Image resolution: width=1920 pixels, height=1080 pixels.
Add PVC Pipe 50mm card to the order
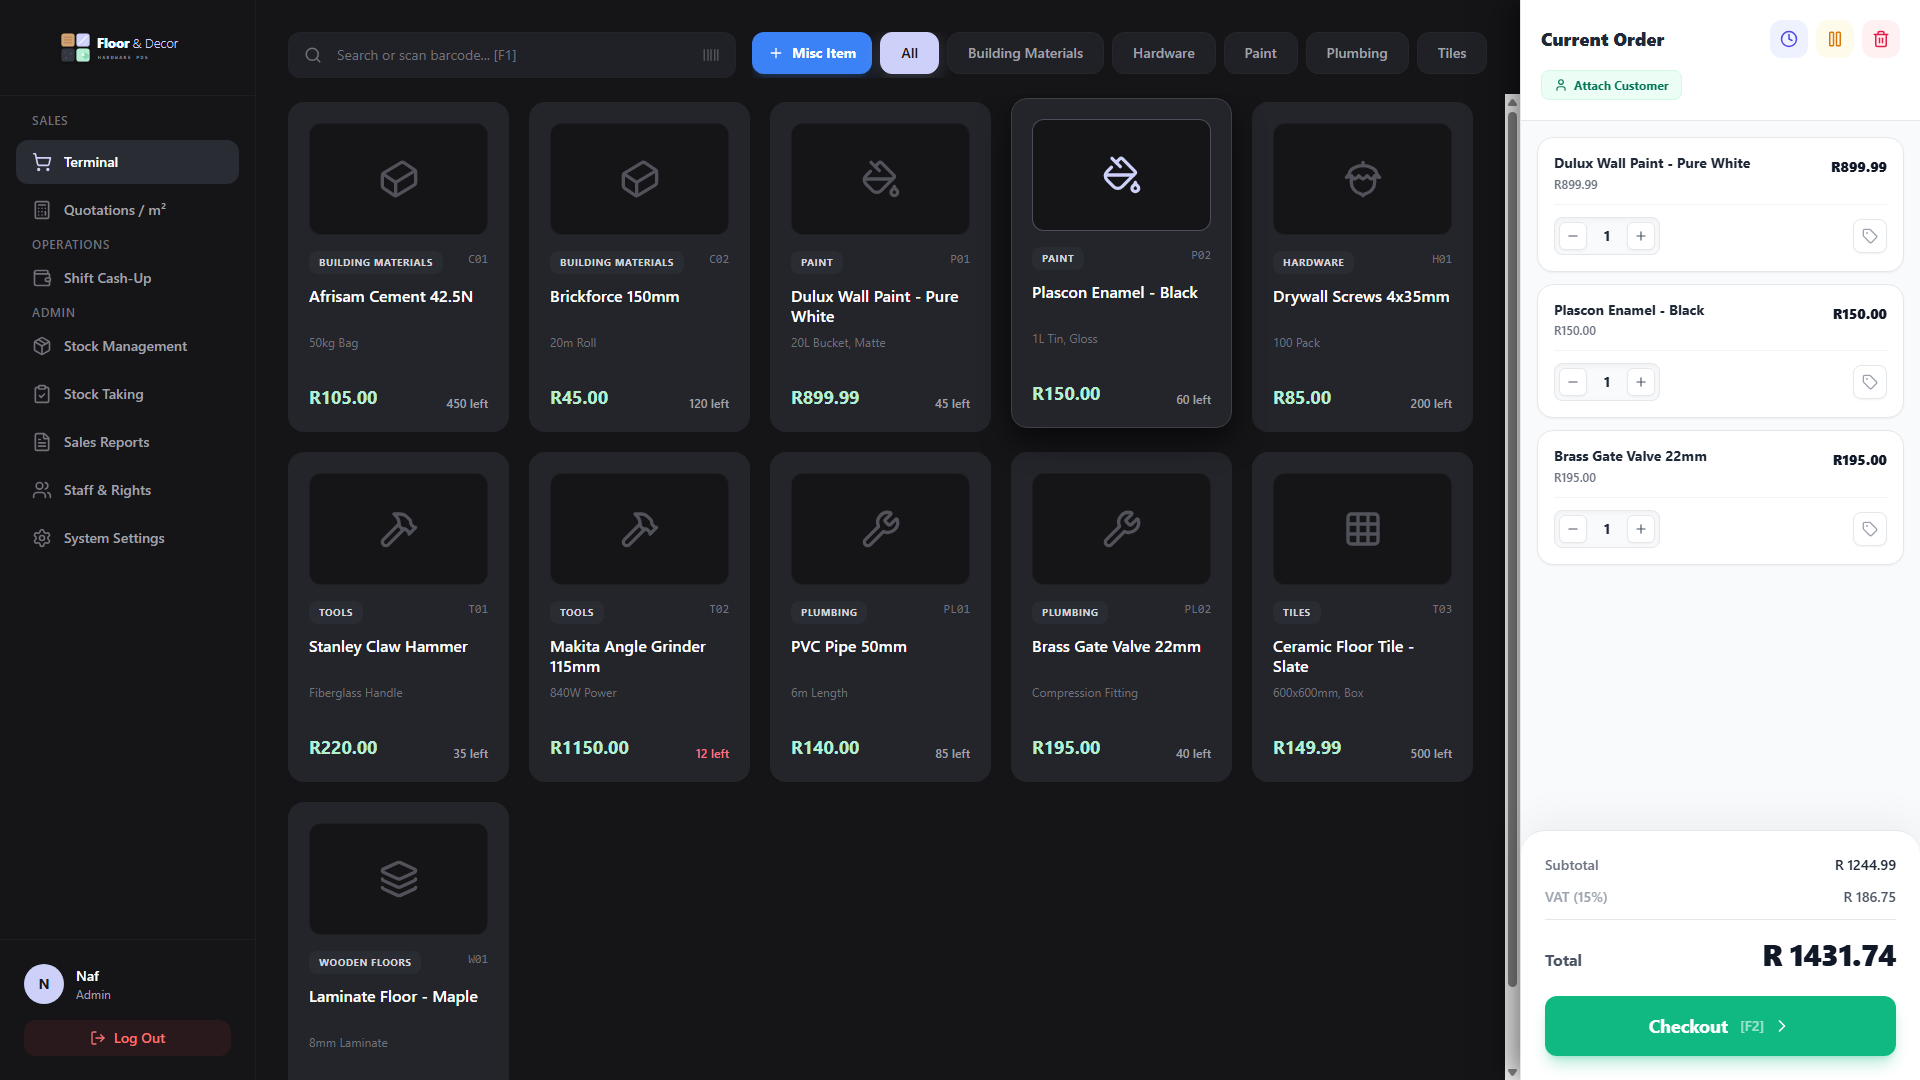click(880, 617)
